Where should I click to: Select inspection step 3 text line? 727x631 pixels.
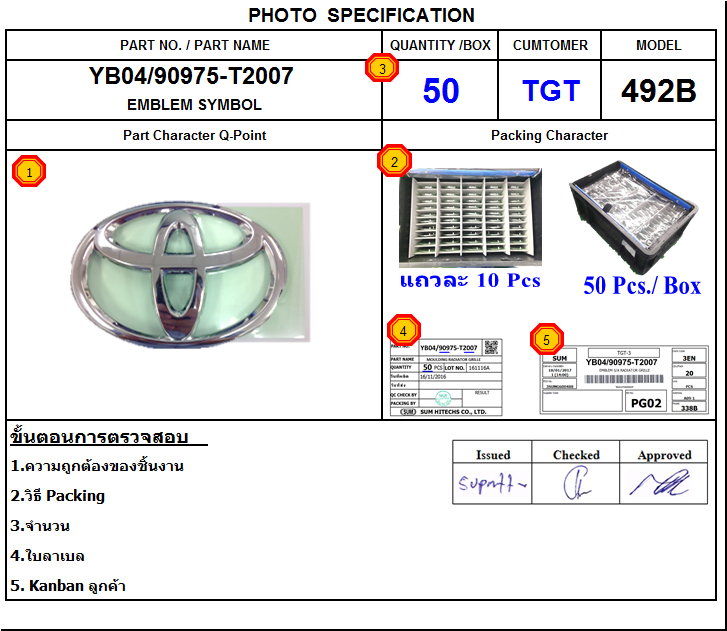click(40, 526)
